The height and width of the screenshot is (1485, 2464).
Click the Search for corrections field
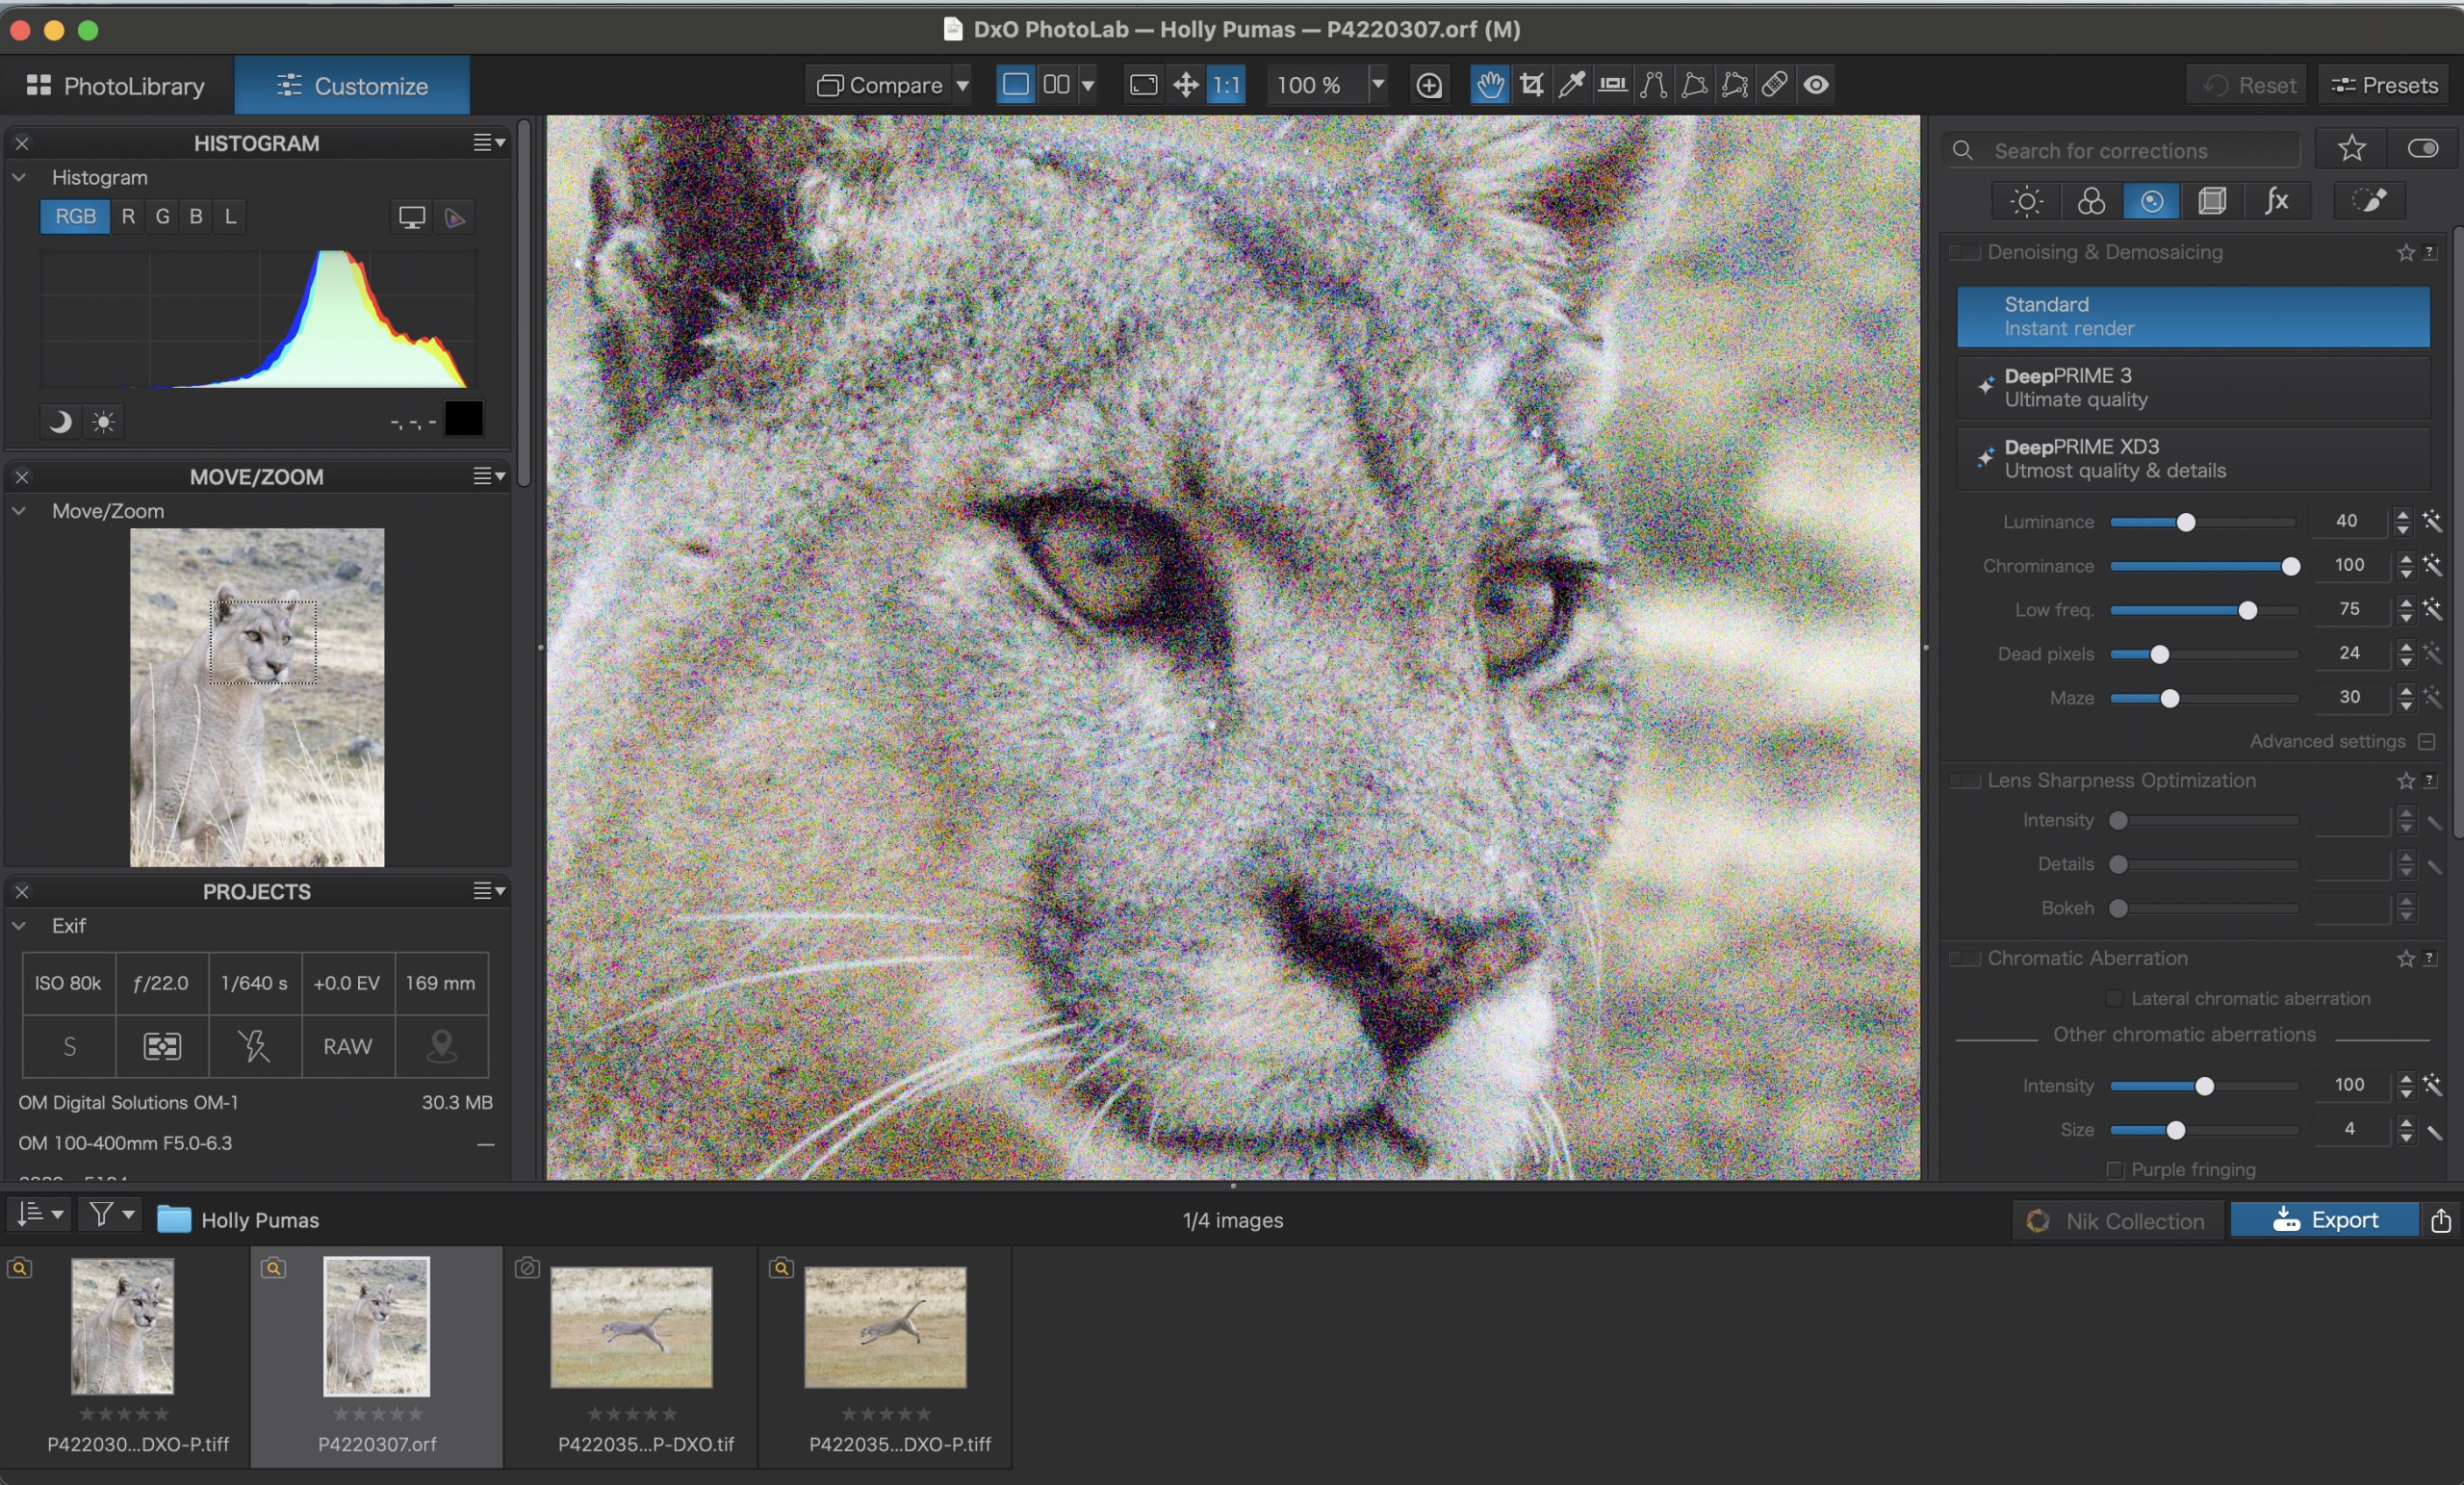pos(2122,150)
